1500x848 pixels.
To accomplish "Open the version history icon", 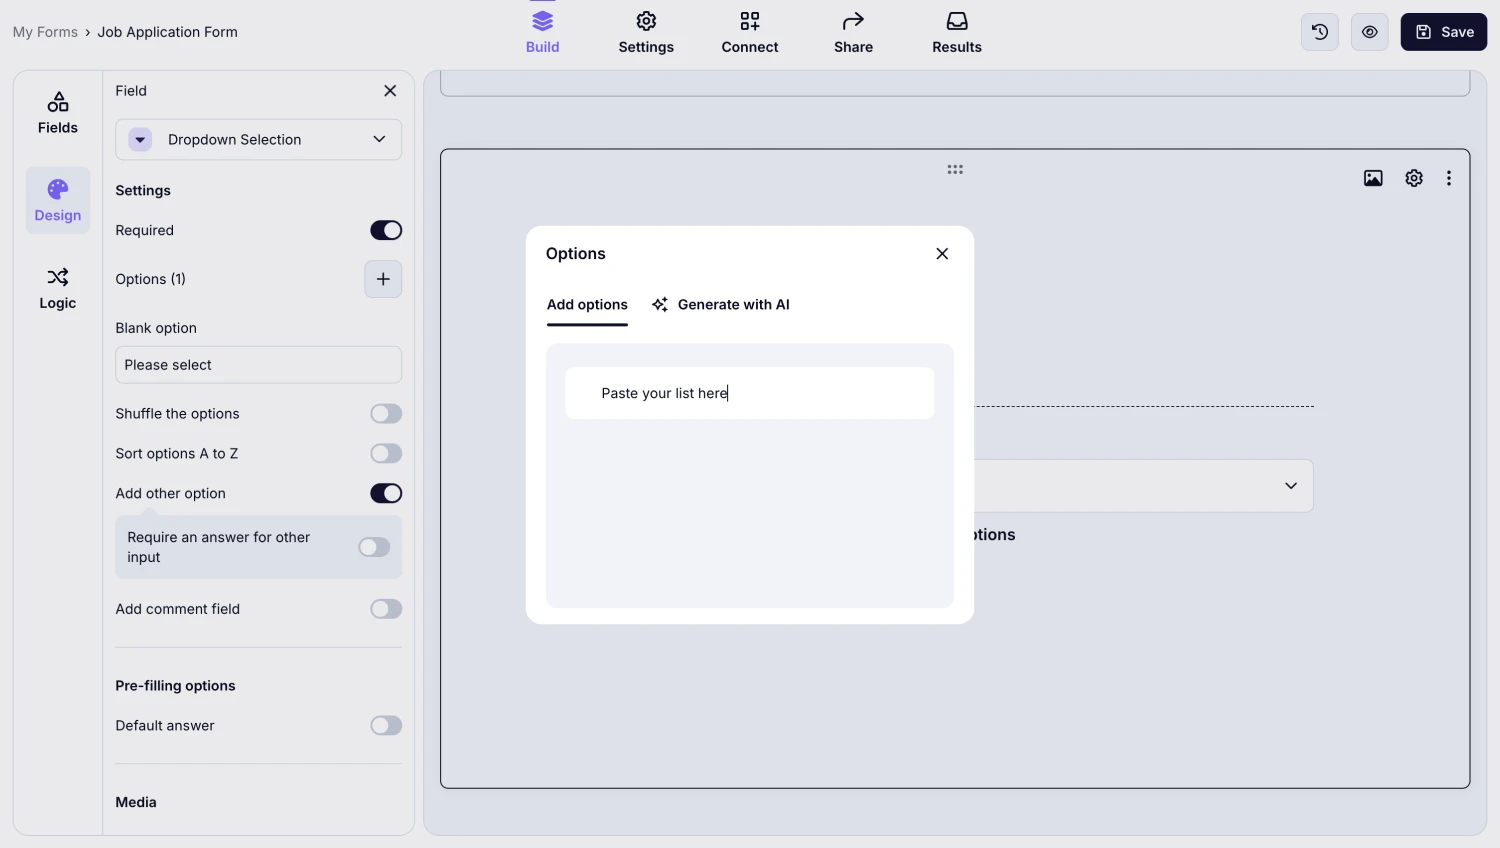I will [x=1319, y=32].
